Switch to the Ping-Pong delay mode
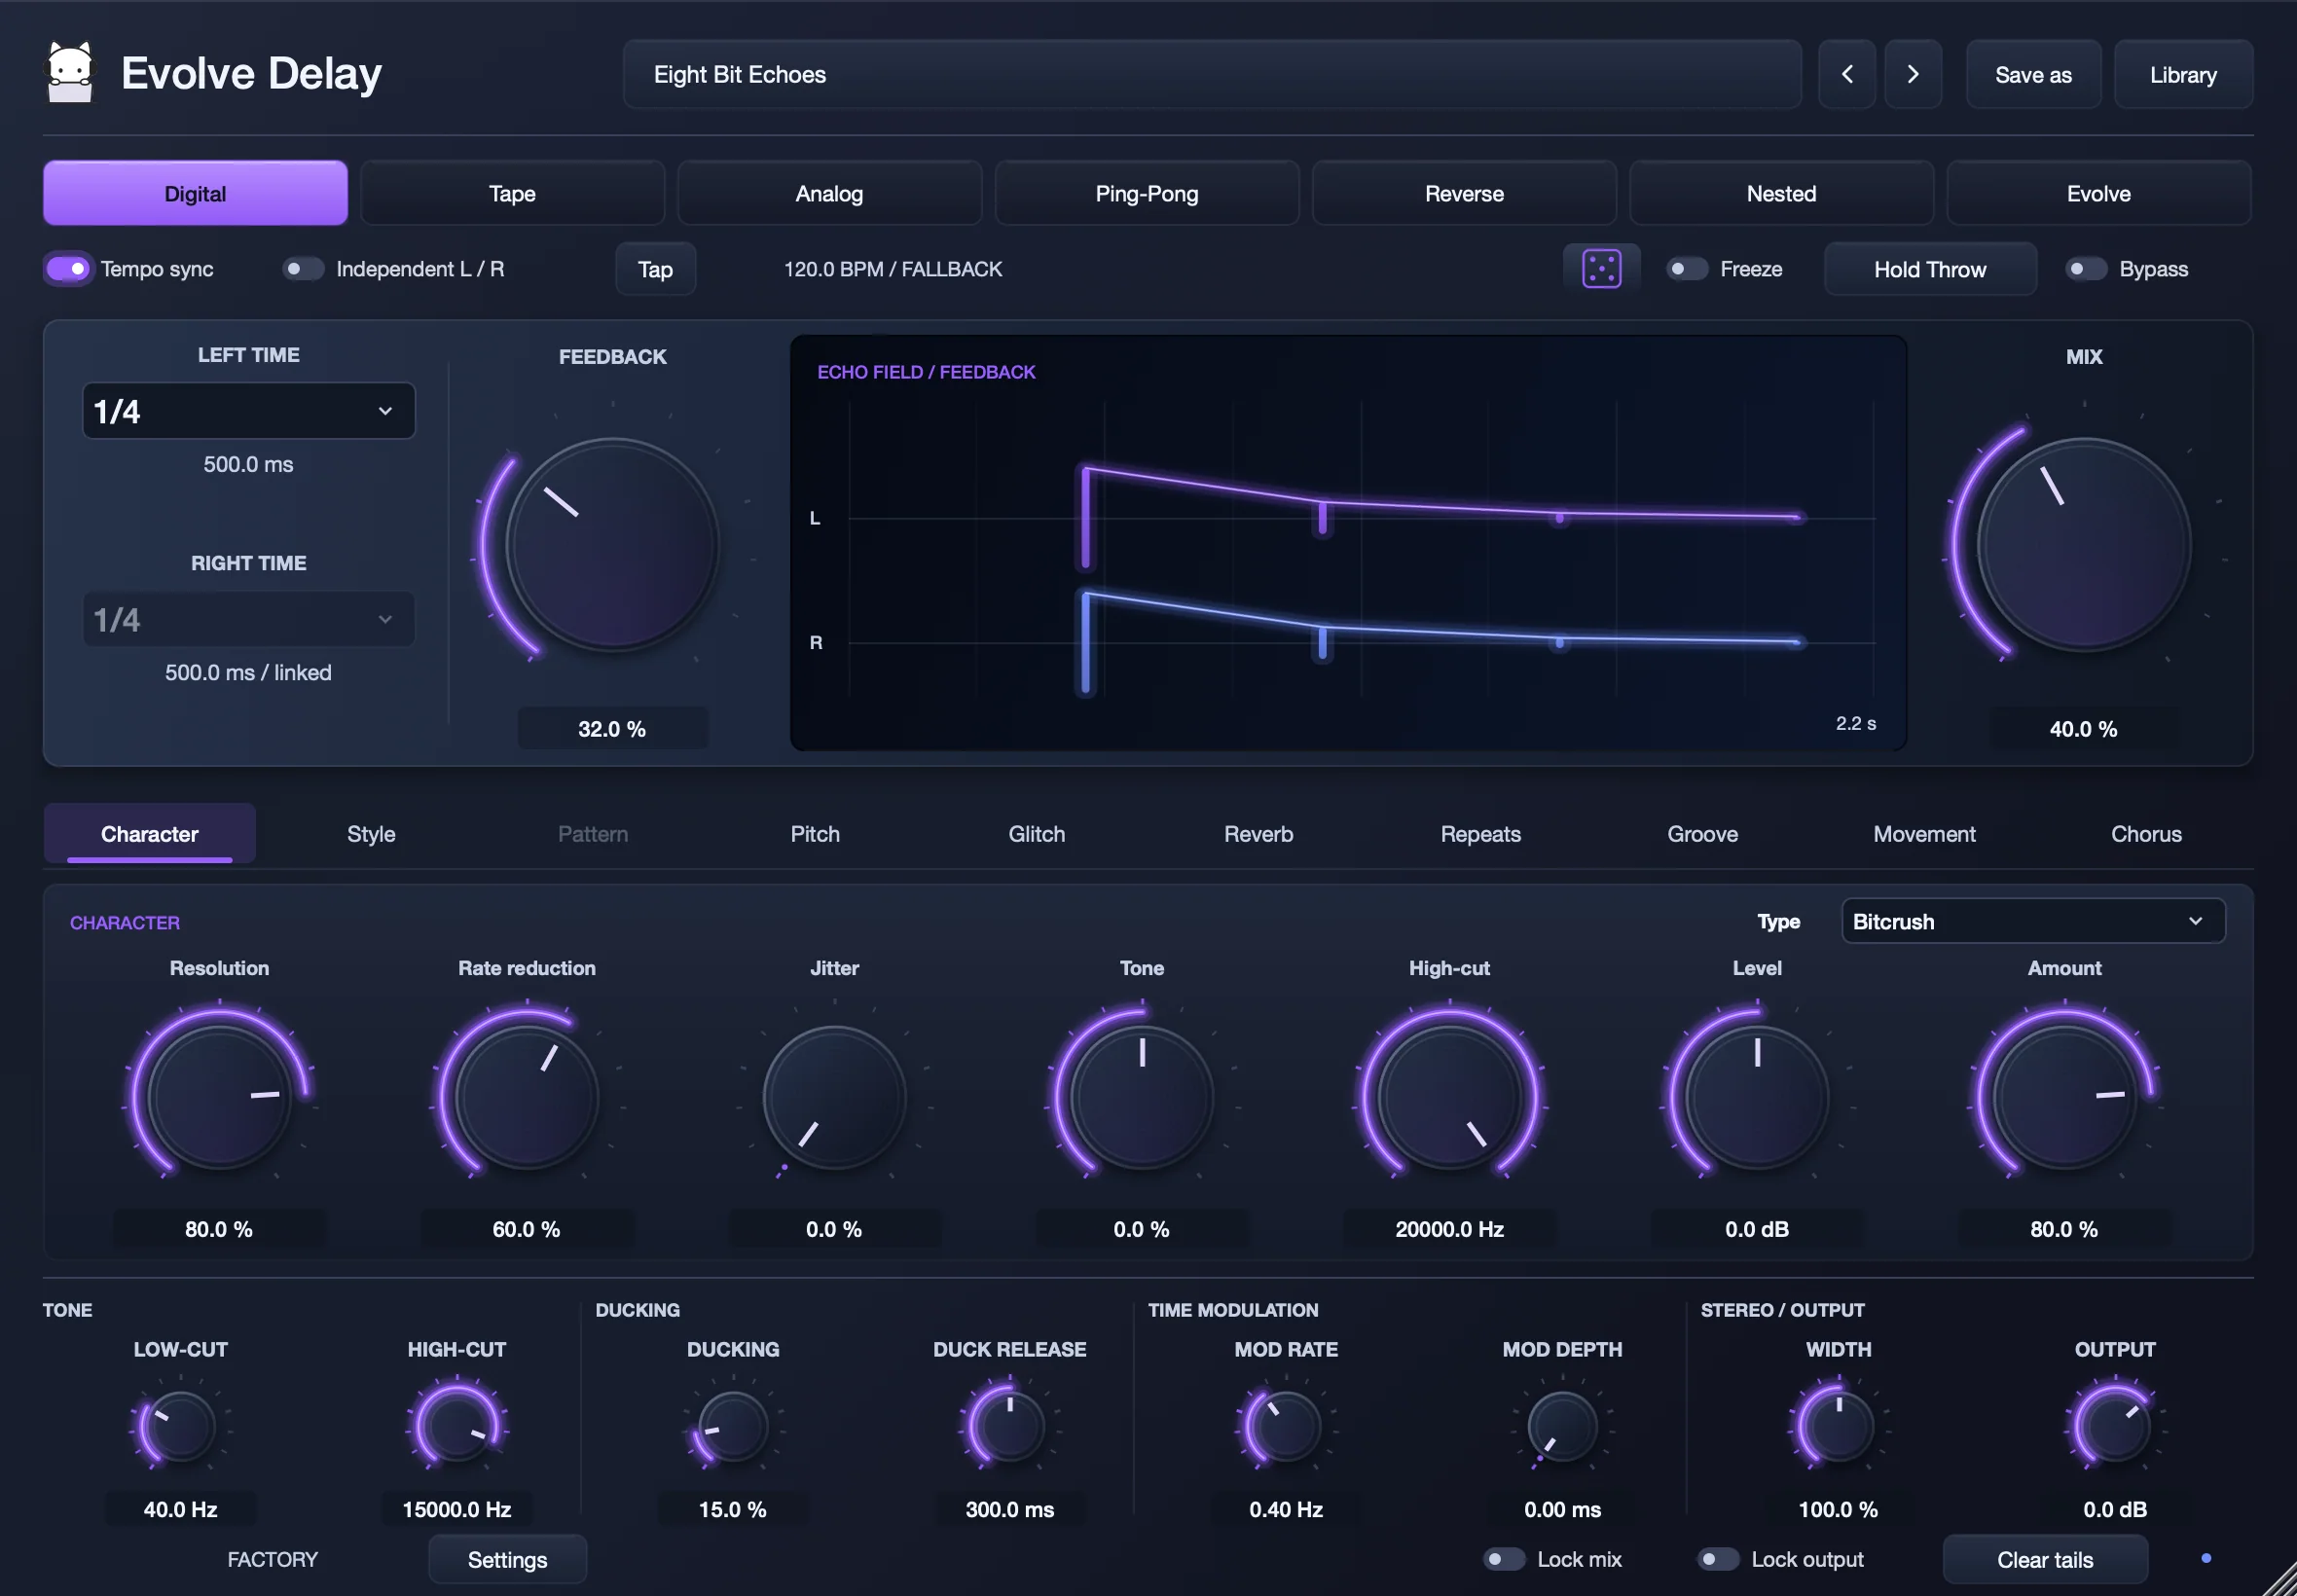Screen dimensions: 2297x1596 (x=1146, y=193)
